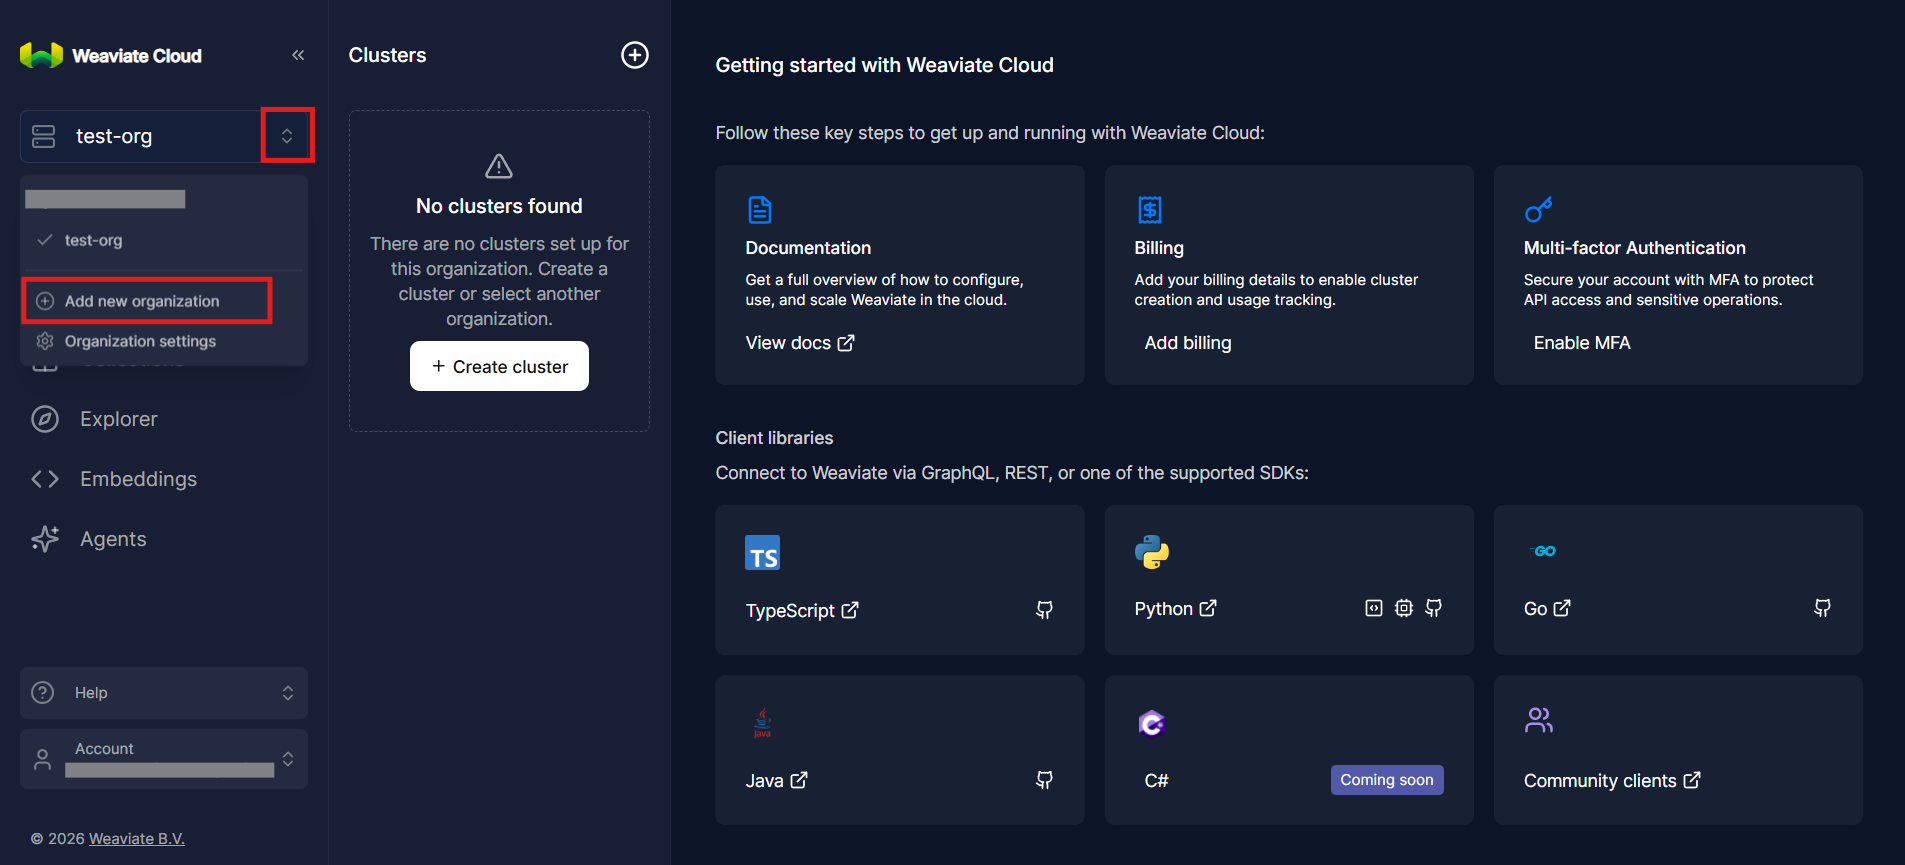1905x865 pixels.
Task: Click the Weaviate Cloud logo
Action: (111, 56)
